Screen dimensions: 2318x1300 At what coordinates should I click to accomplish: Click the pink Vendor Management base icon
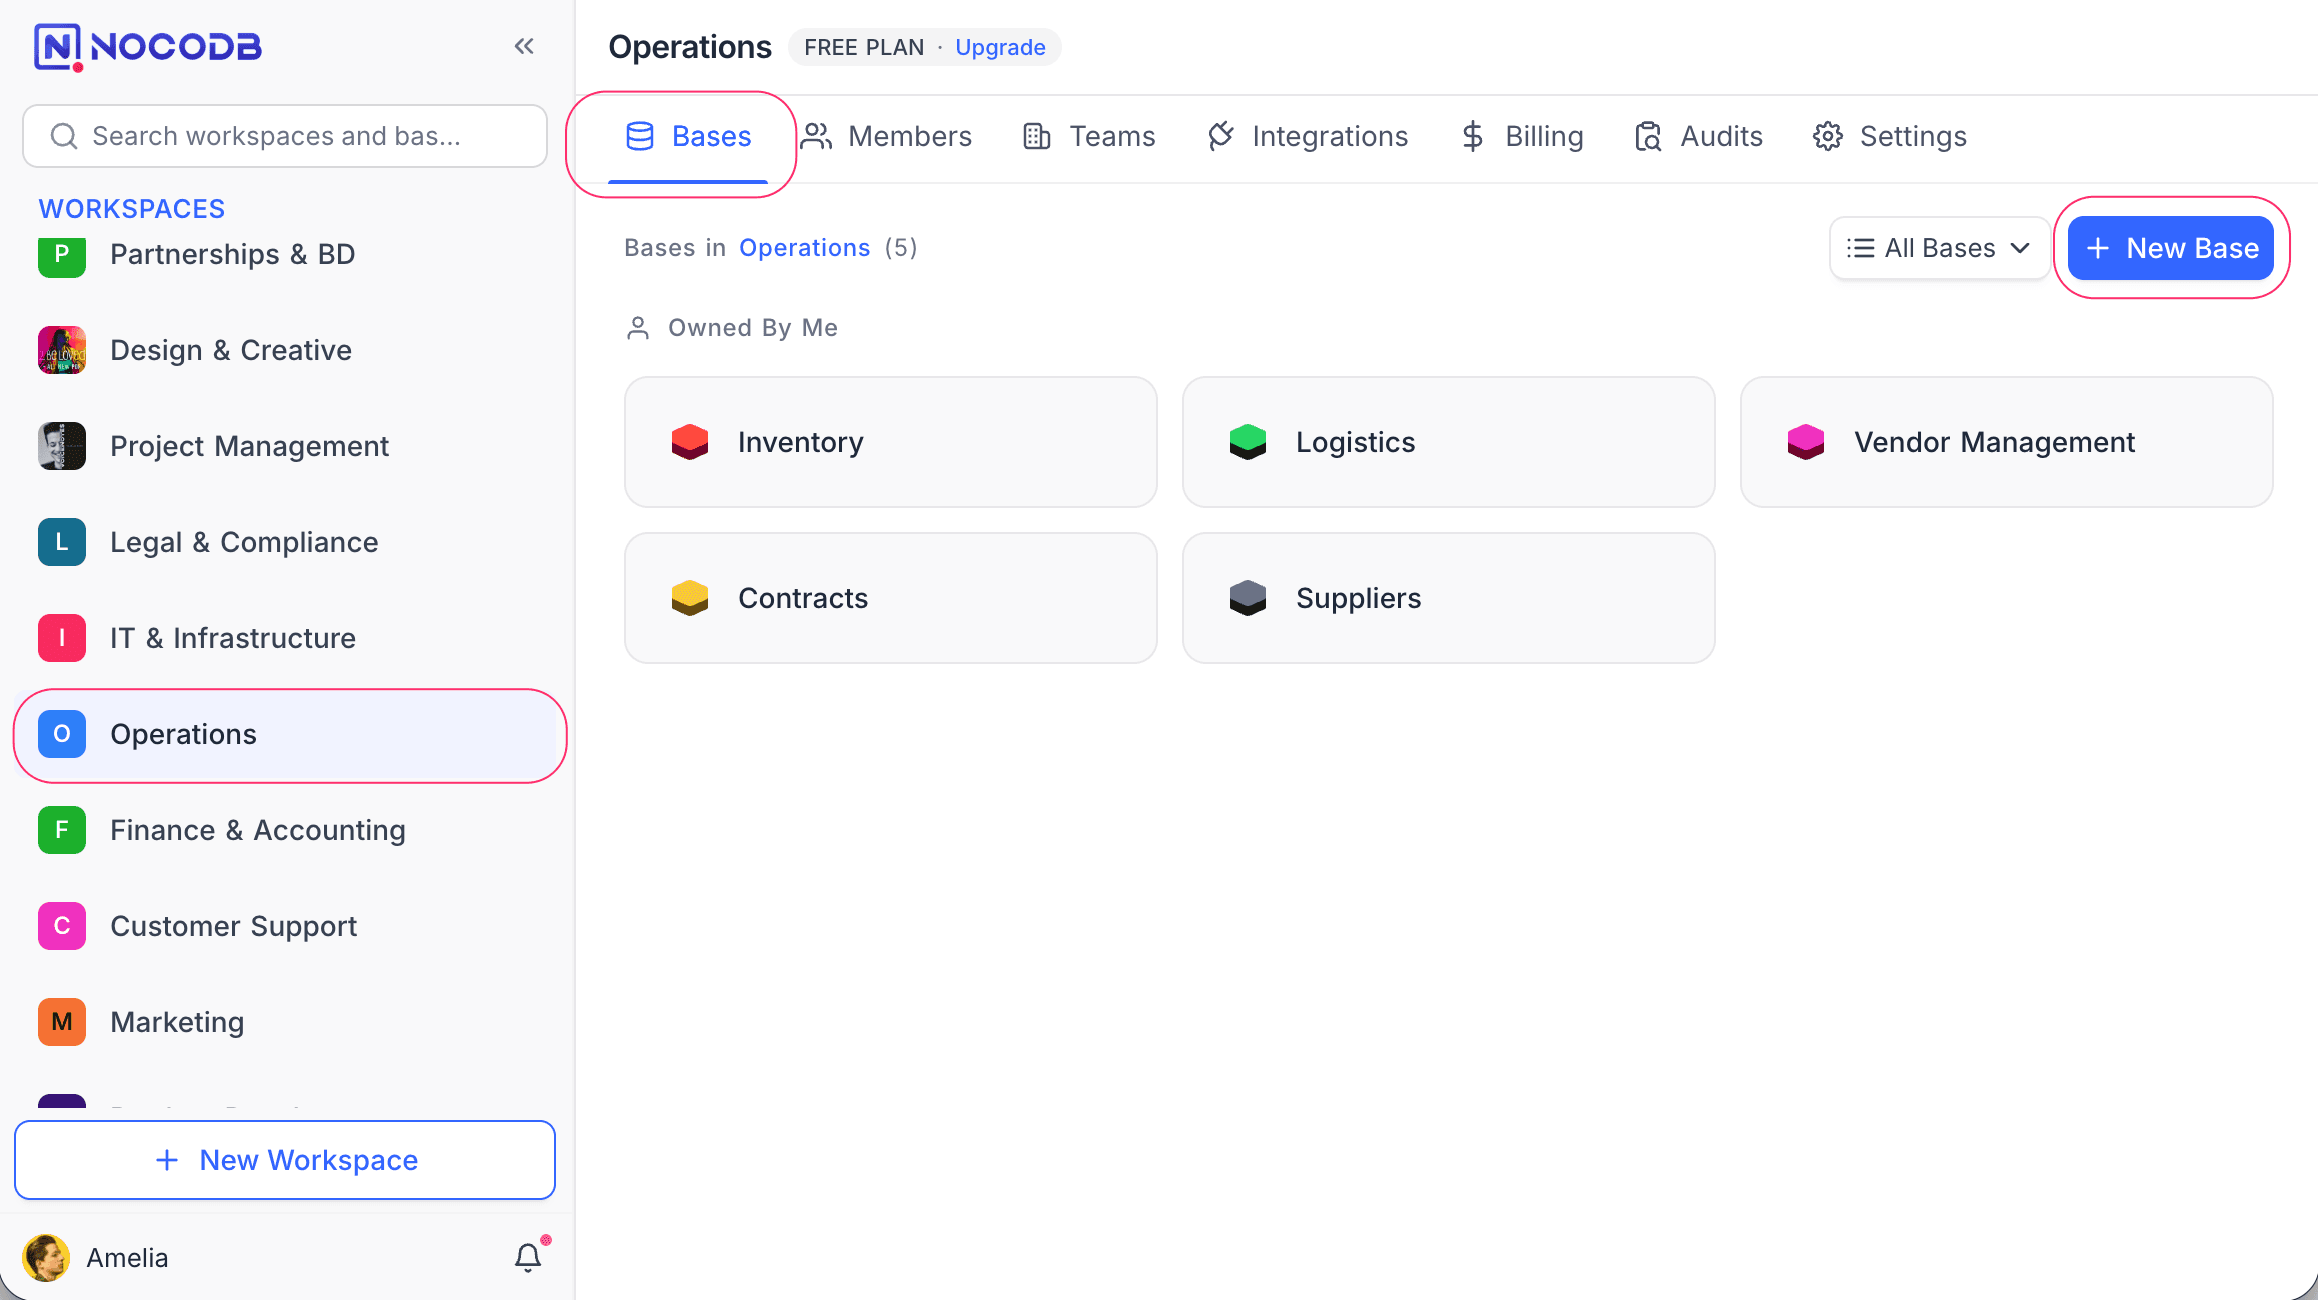coord(1805,442)
